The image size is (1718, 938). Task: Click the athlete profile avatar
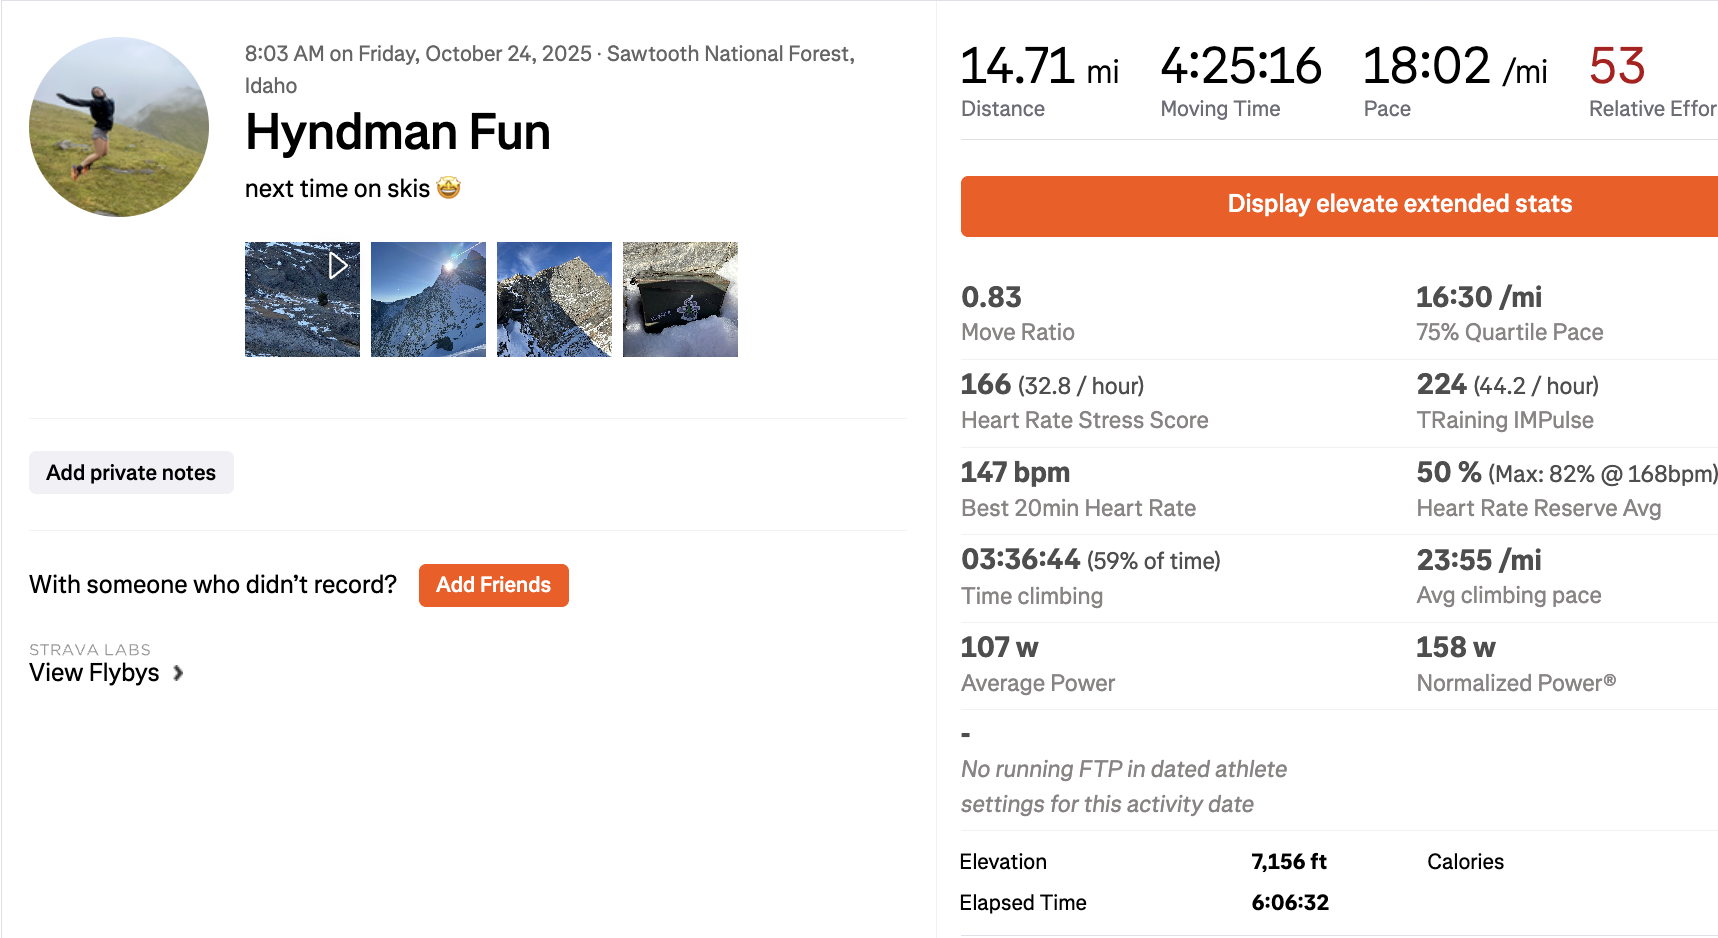tap(119, 127)
